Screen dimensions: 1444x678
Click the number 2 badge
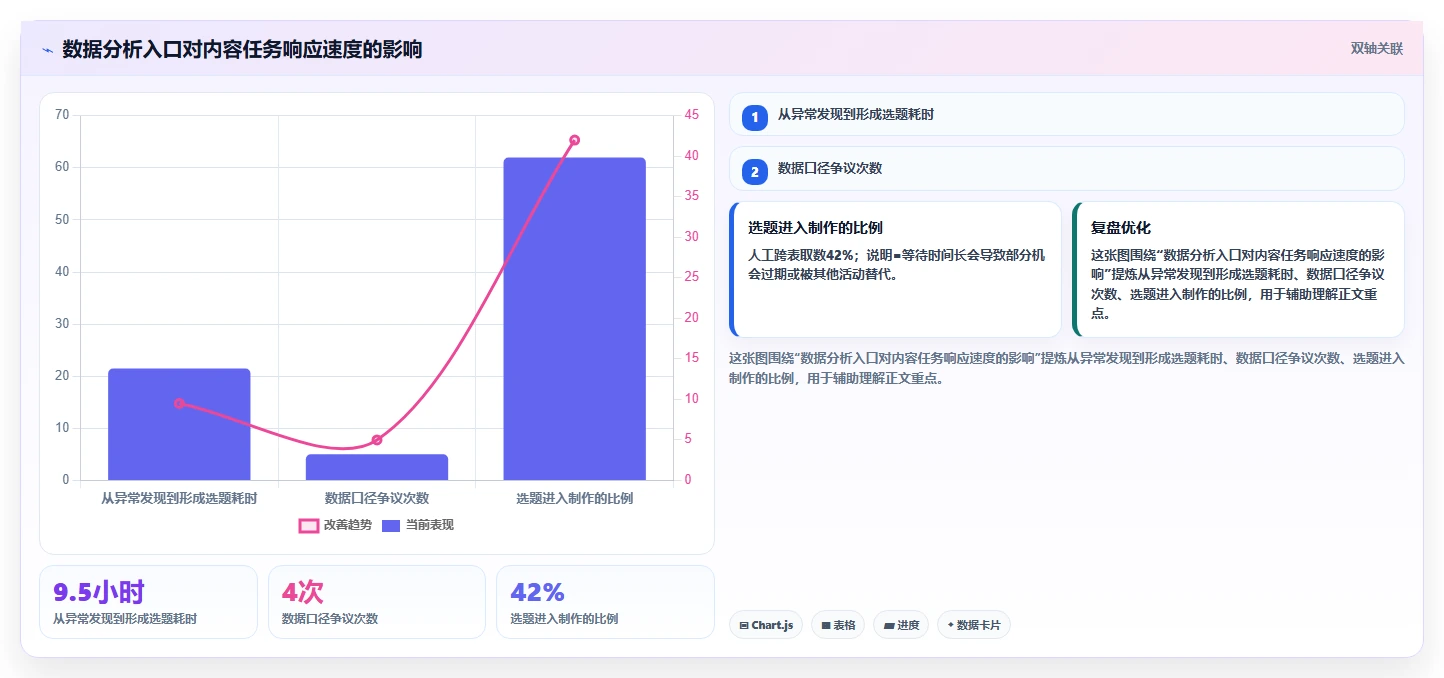755,172
